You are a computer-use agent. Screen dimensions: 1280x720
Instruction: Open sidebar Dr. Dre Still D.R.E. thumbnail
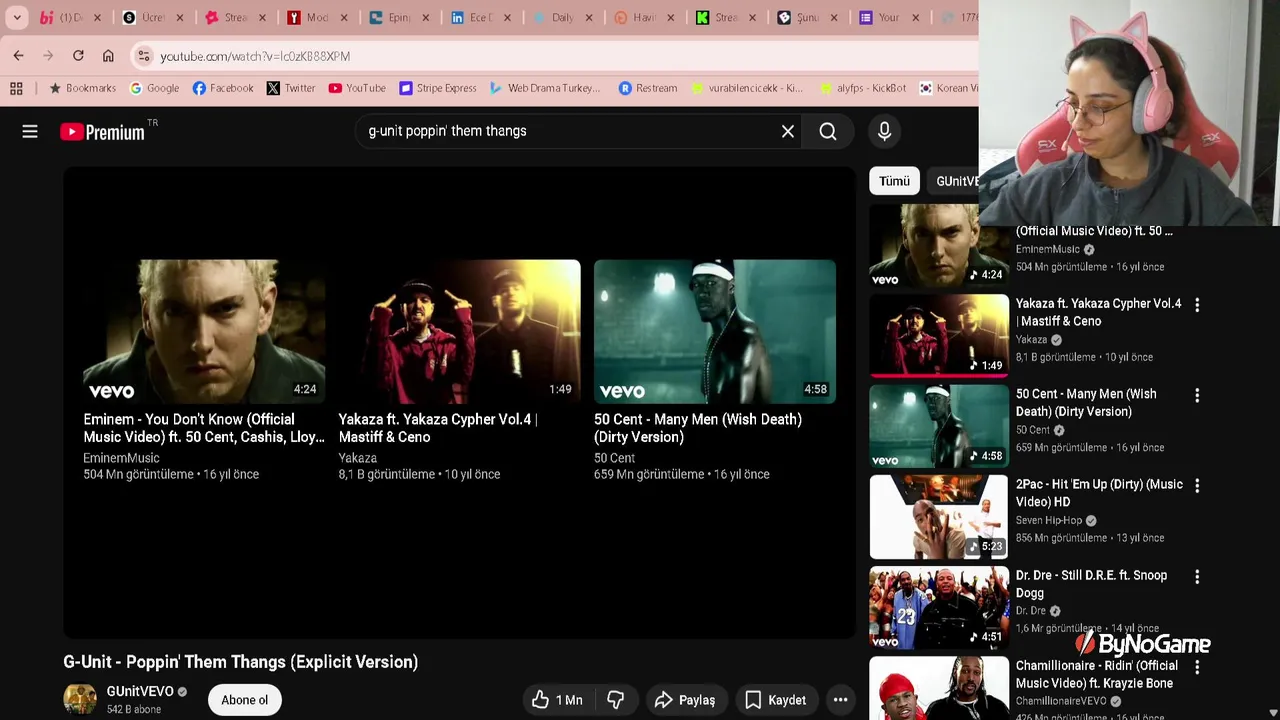coord(939,607)
